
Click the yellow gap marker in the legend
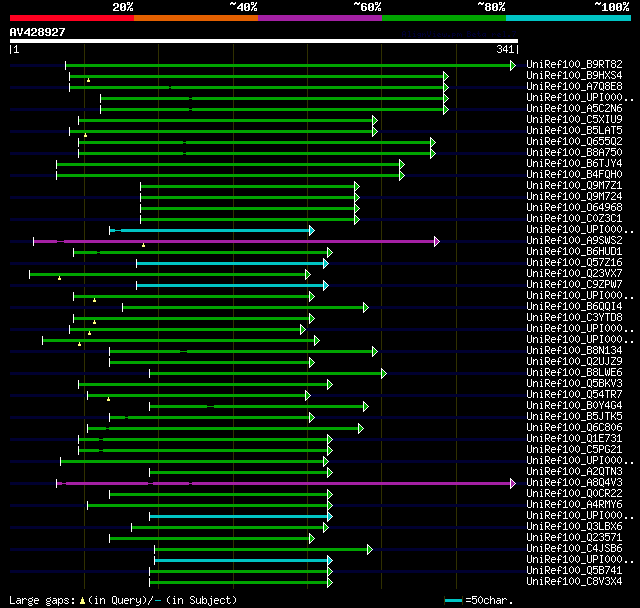coord(82,601)
